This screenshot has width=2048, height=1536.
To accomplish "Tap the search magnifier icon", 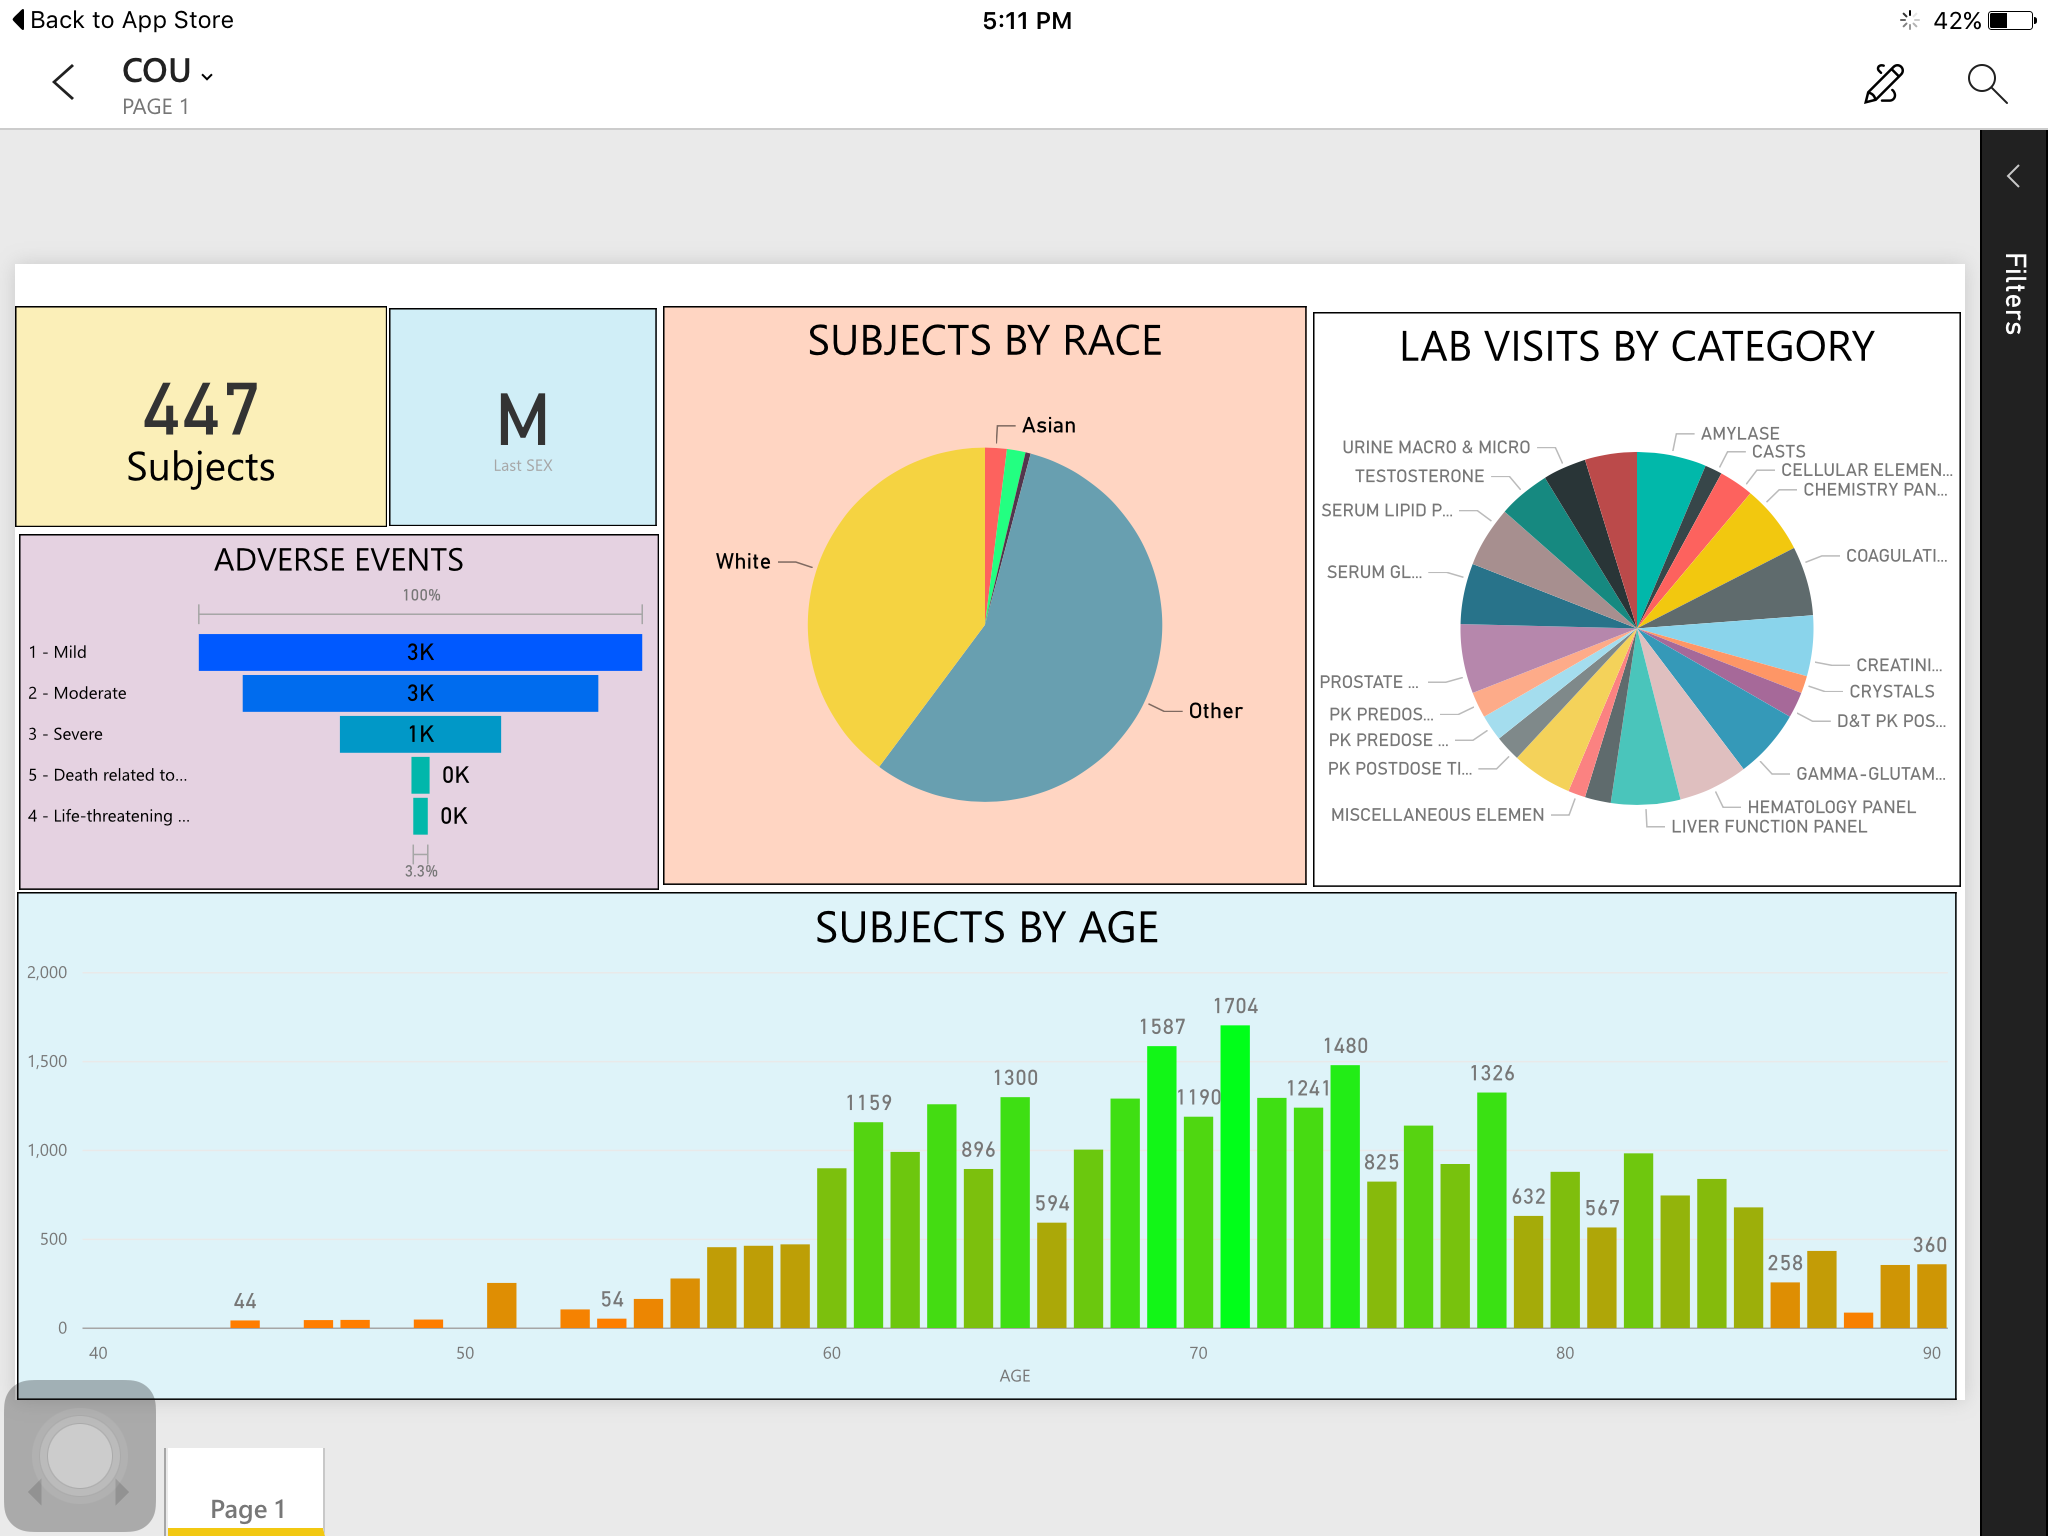I will click(1986, 84).
